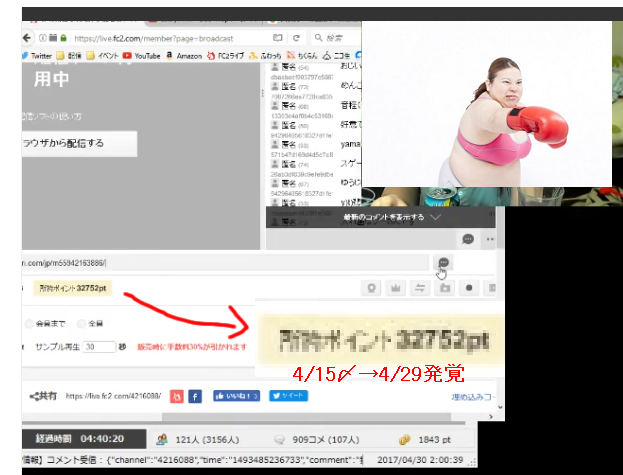This screenshot has width=623, height=475.
Task: Open the Twitter bookmark
Action: click(x=37, y=56)
